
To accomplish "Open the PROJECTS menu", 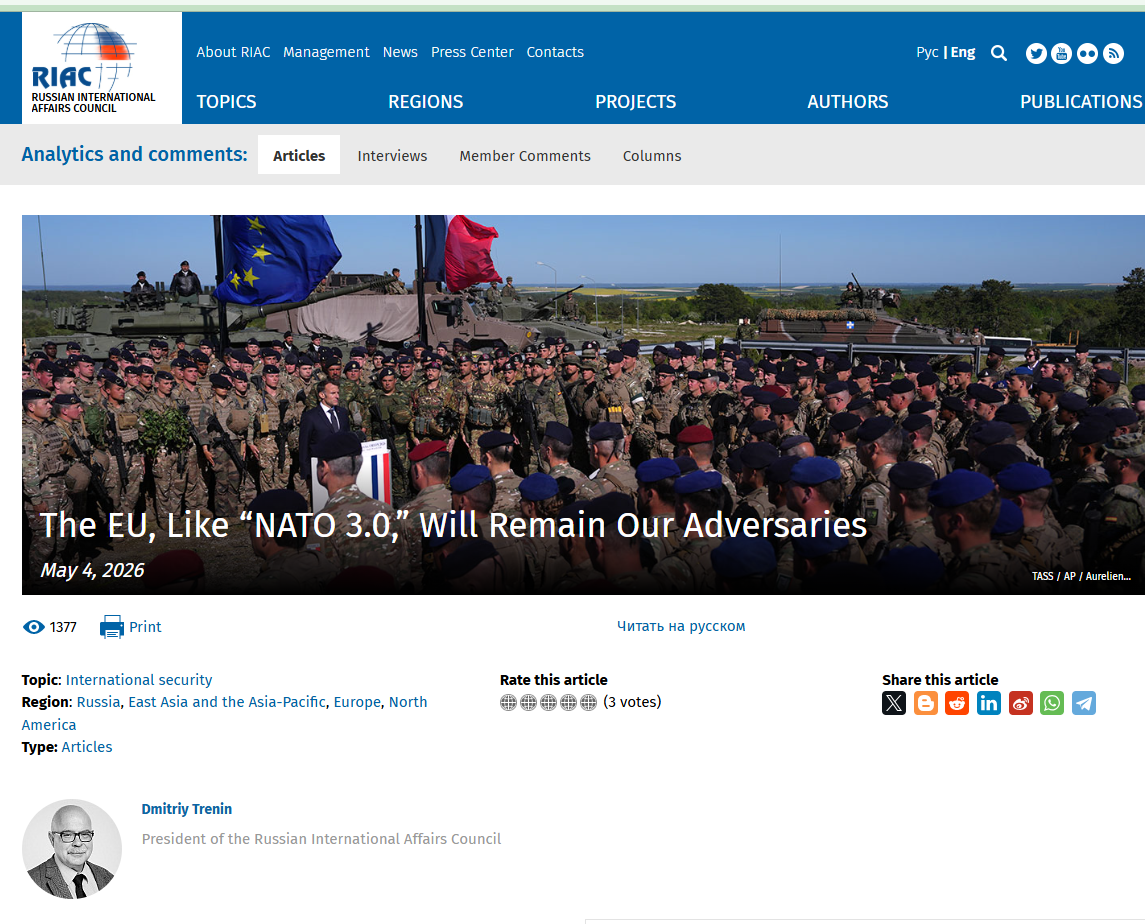I will click(635, 102).
